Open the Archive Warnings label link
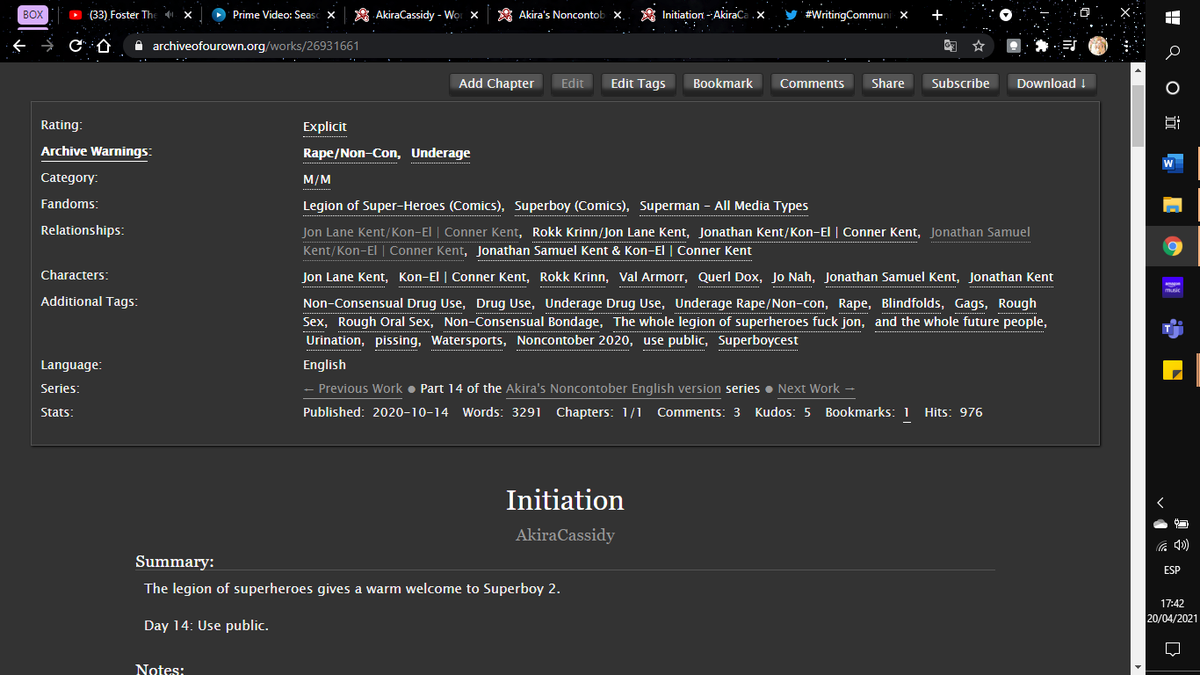 pos(96,152)
